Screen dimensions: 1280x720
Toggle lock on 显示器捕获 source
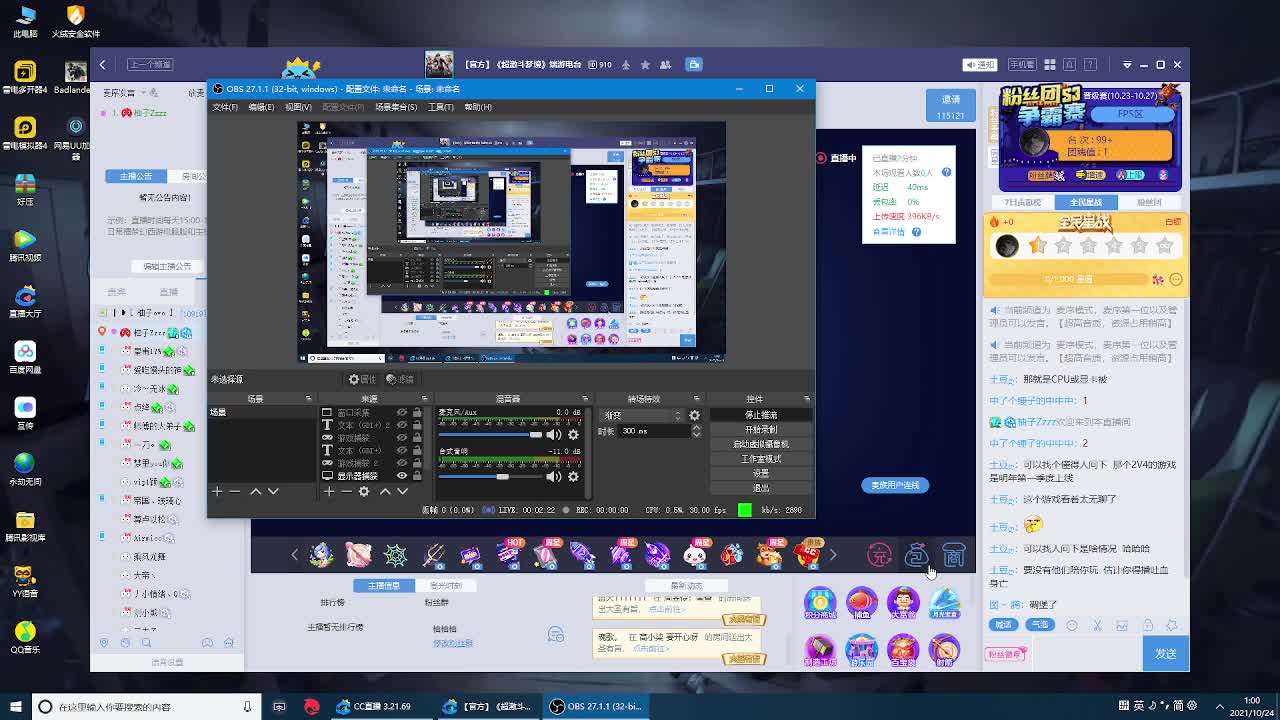tap(417, 476)
